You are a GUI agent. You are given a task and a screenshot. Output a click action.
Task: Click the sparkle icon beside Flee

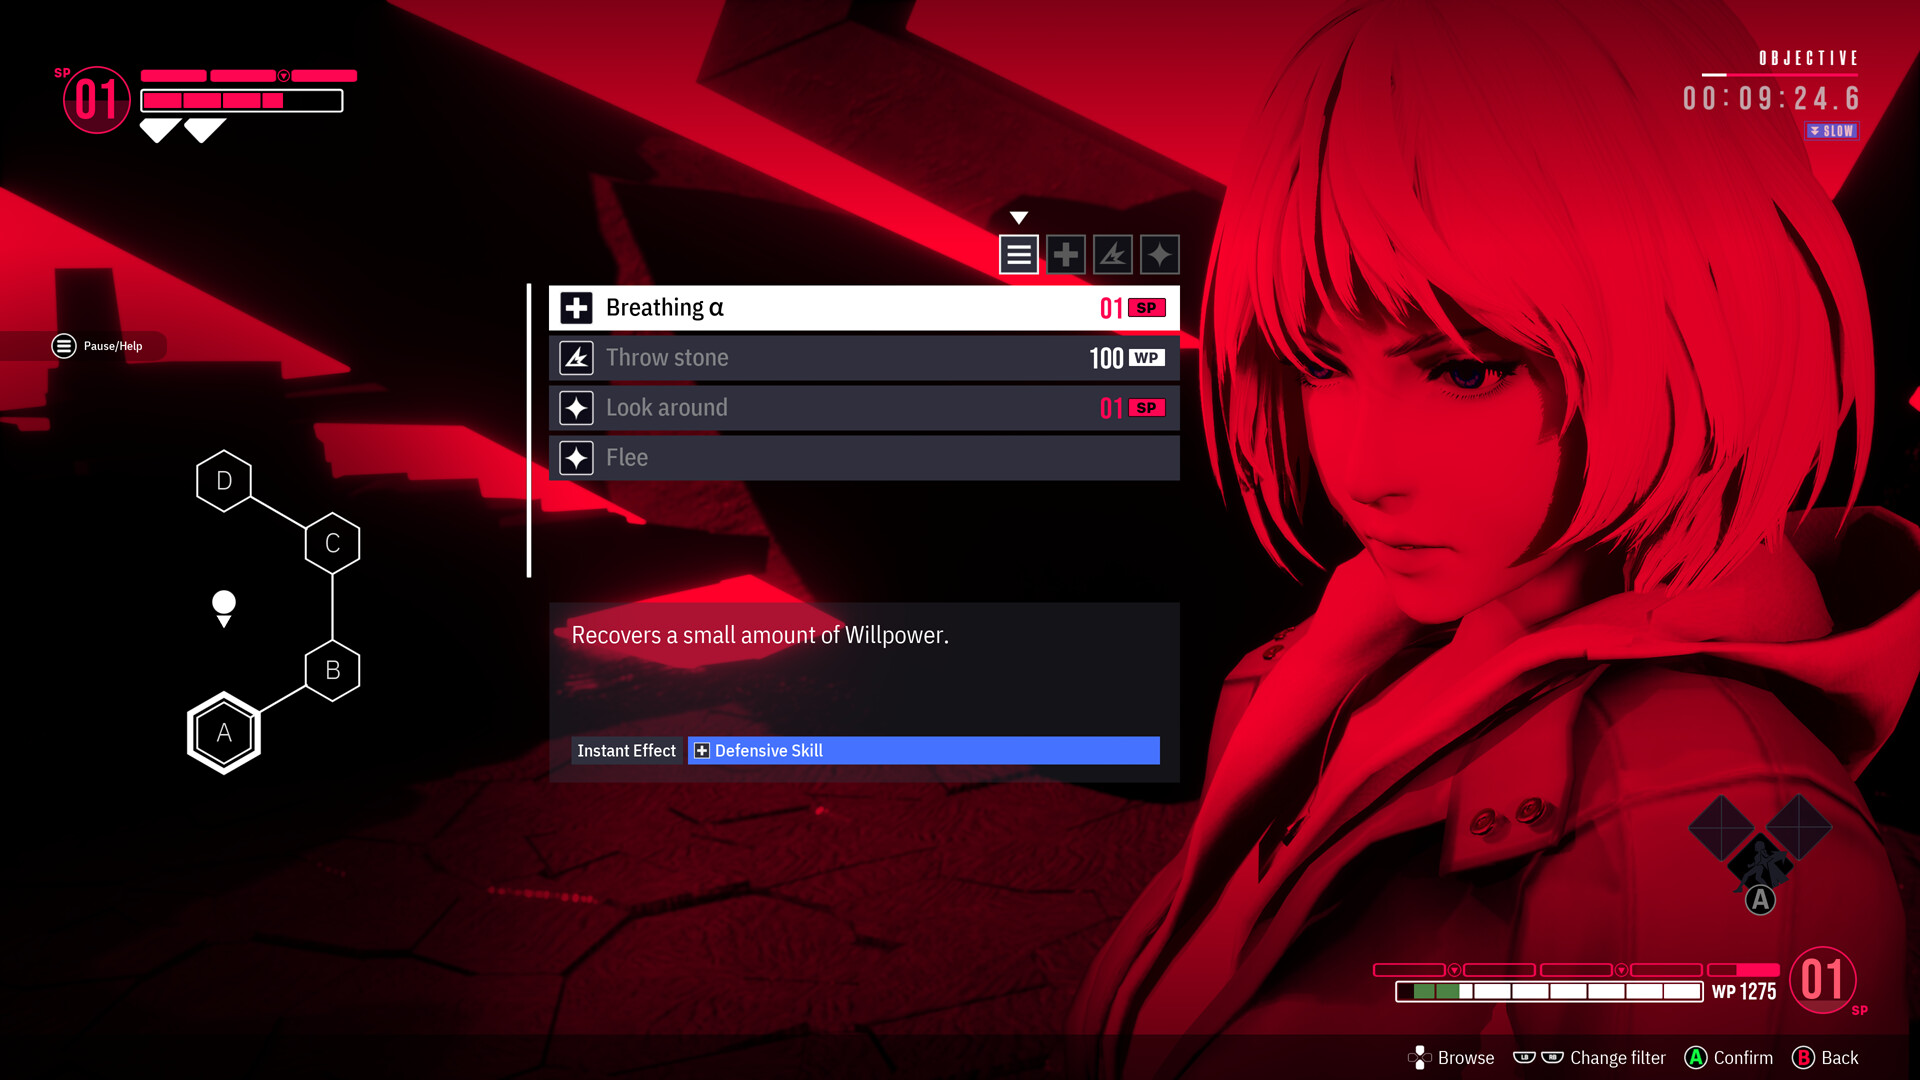[x=576, y=457]
